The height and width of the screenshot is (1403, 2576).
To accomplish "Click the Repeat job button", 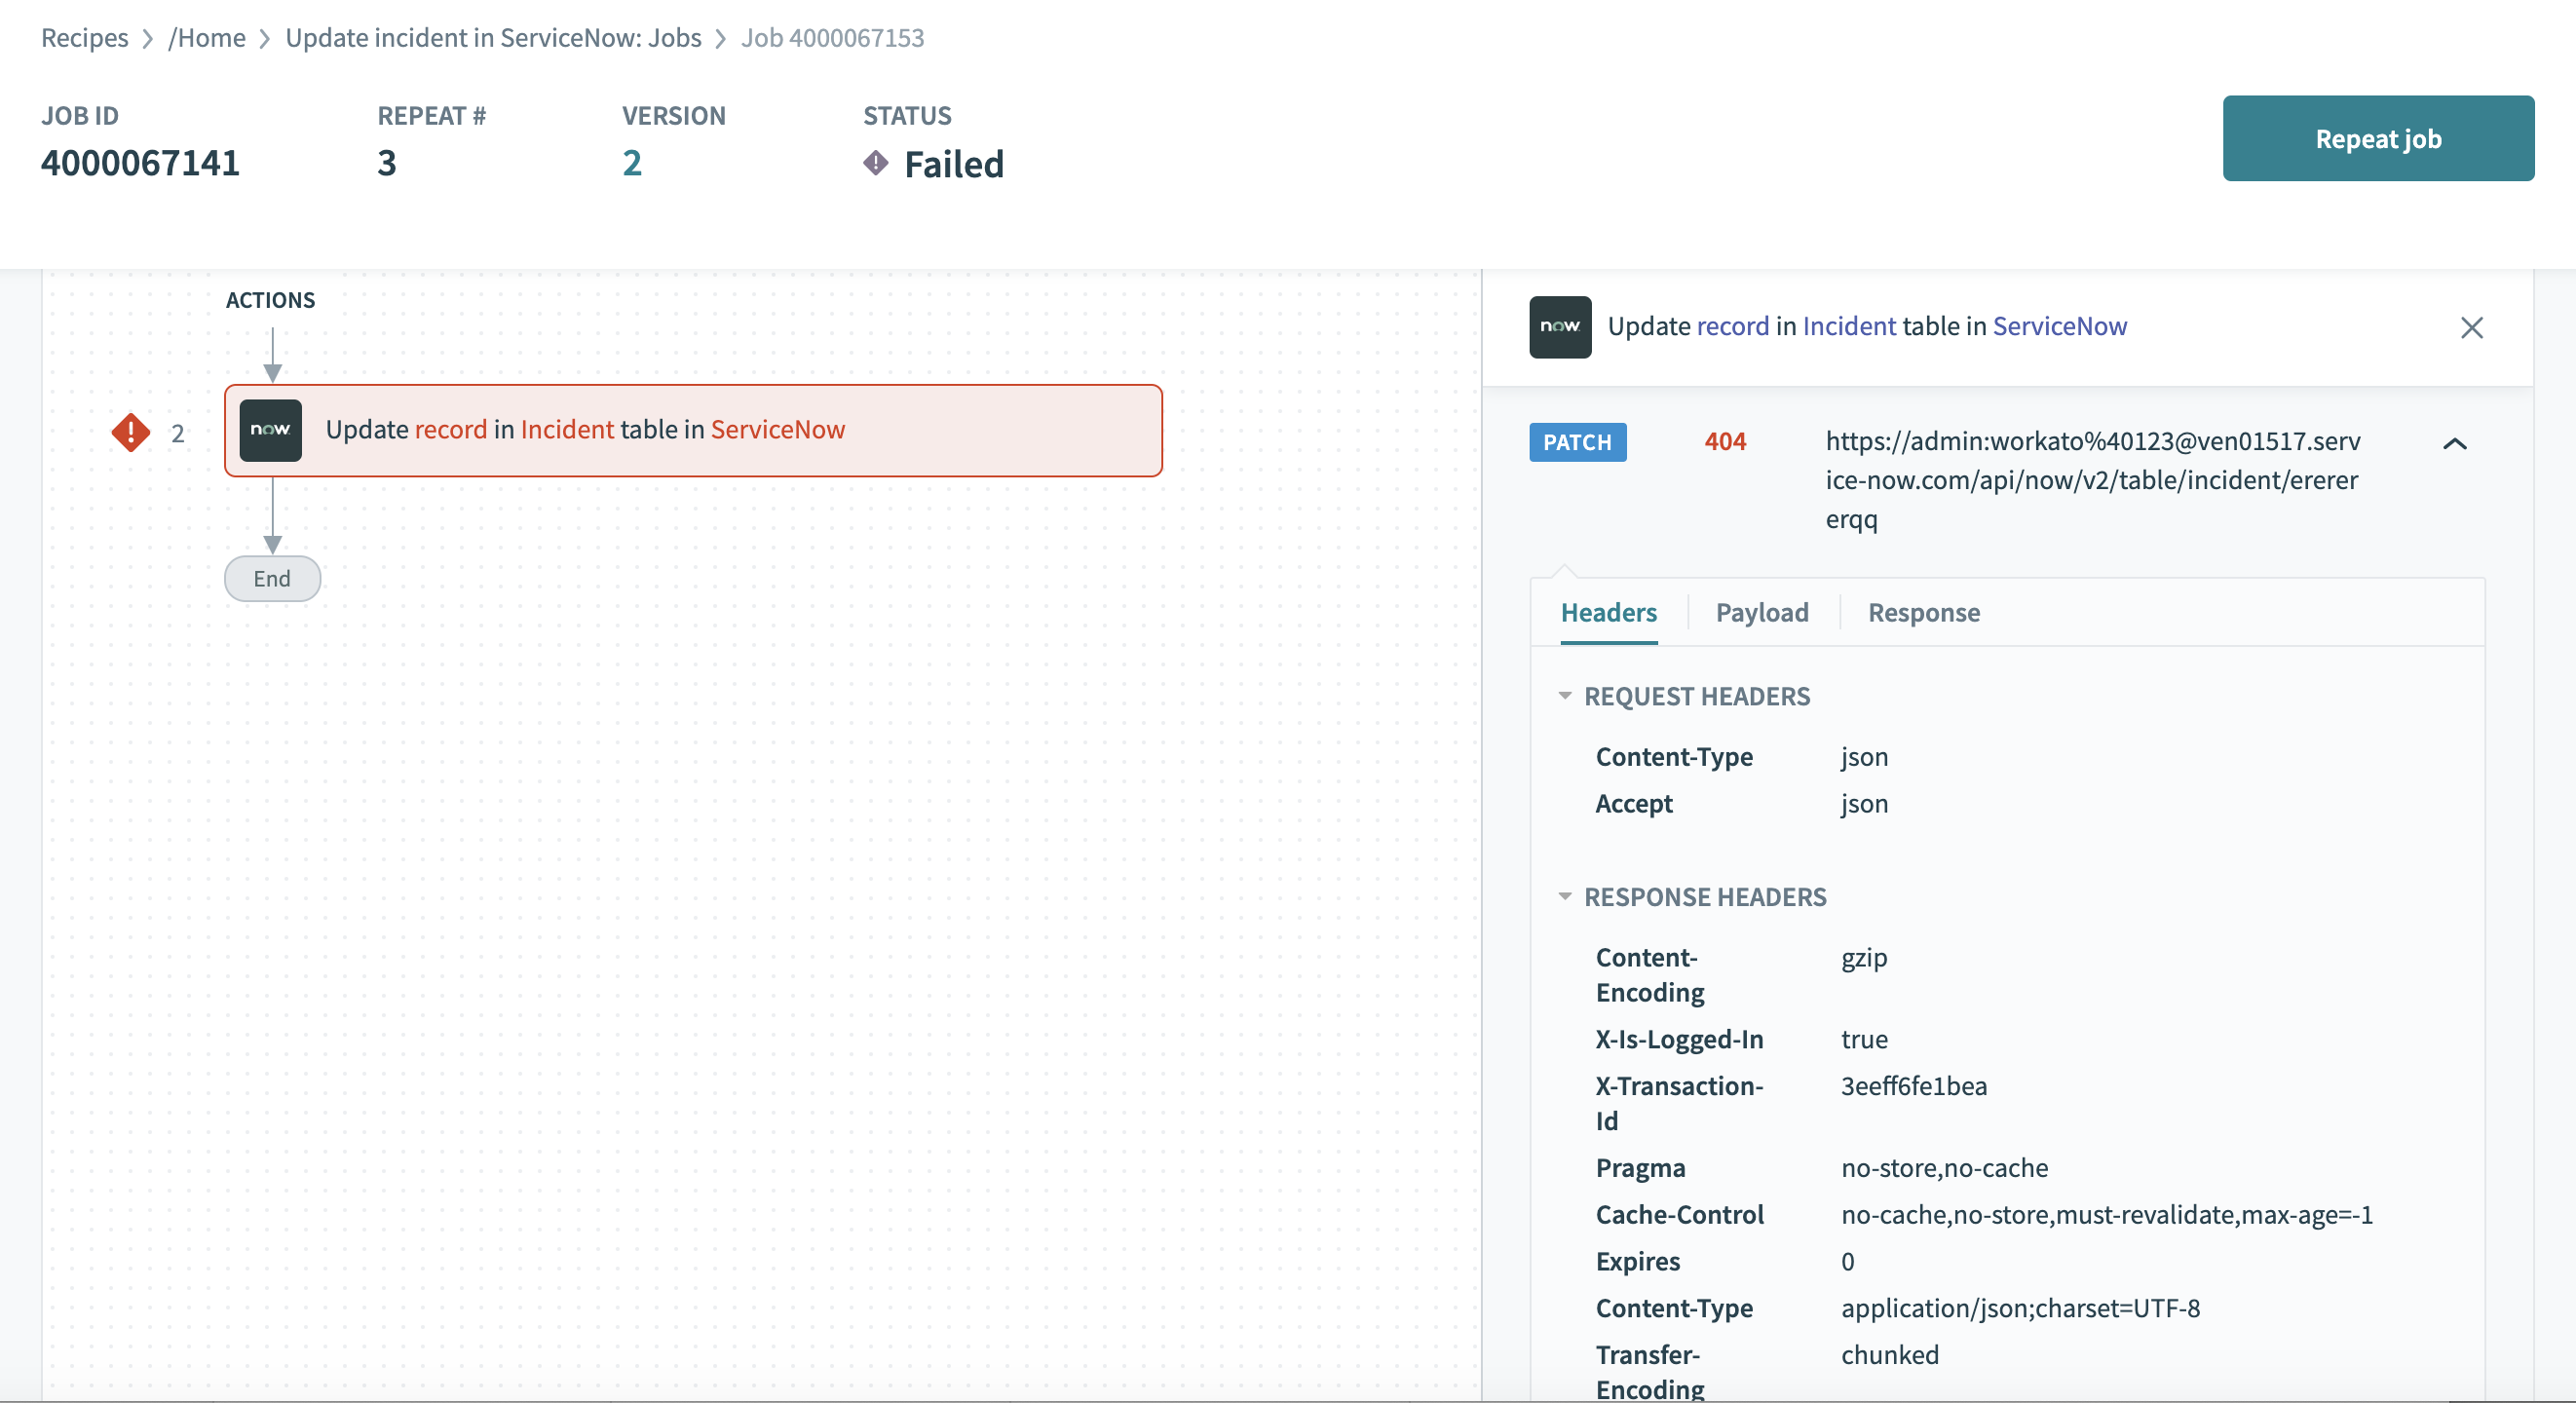I will tap(2377, 138).
